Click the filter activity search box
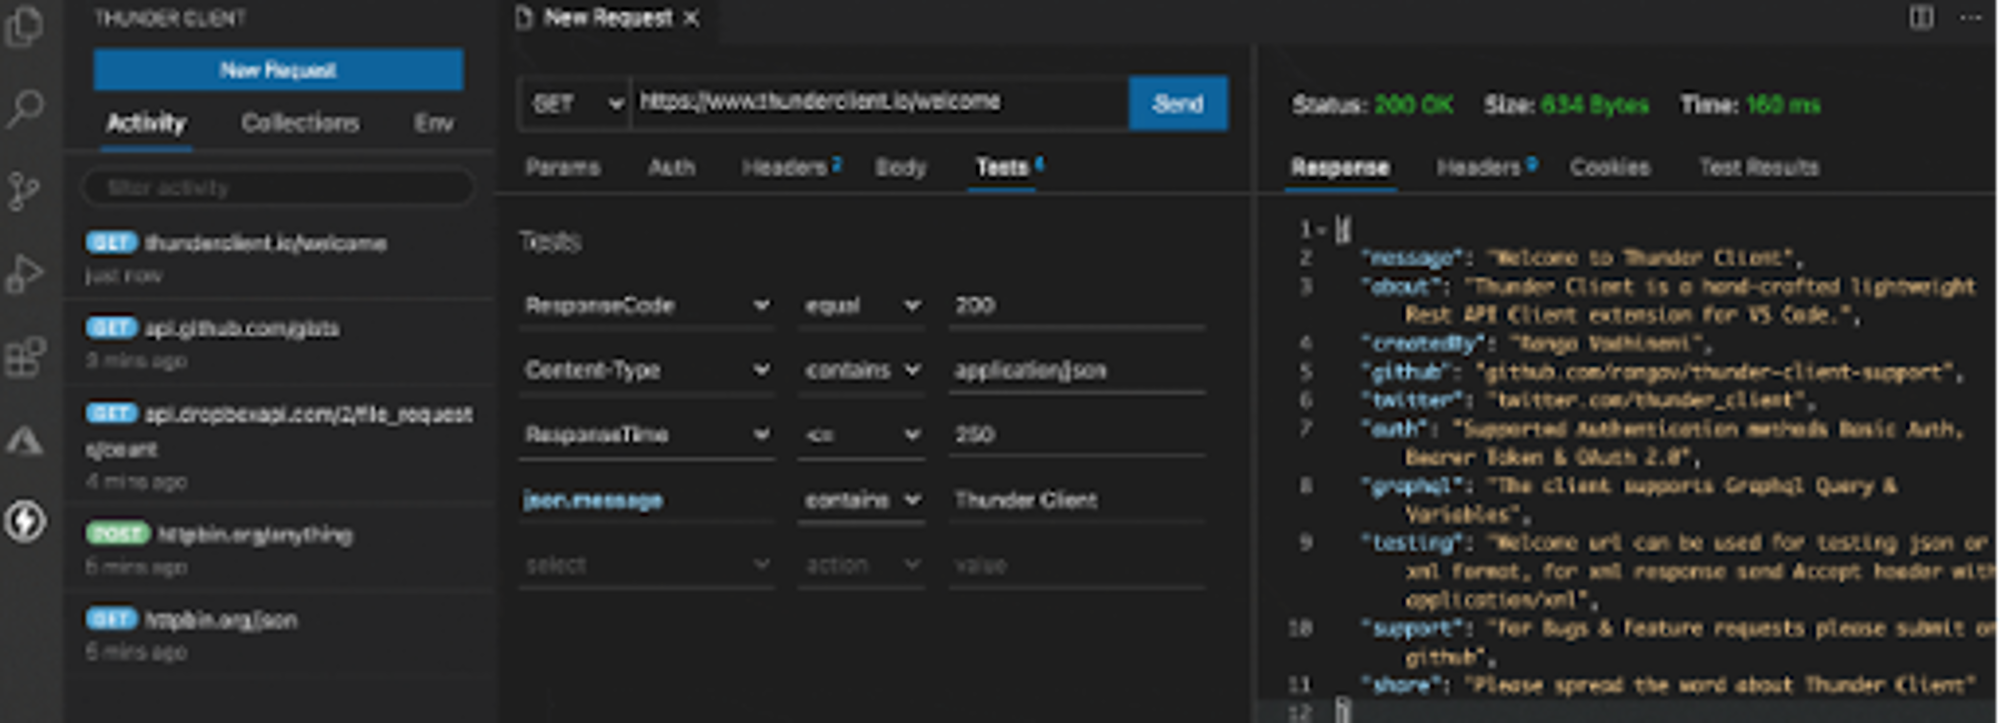2000x723 pixels. point(278,188)
